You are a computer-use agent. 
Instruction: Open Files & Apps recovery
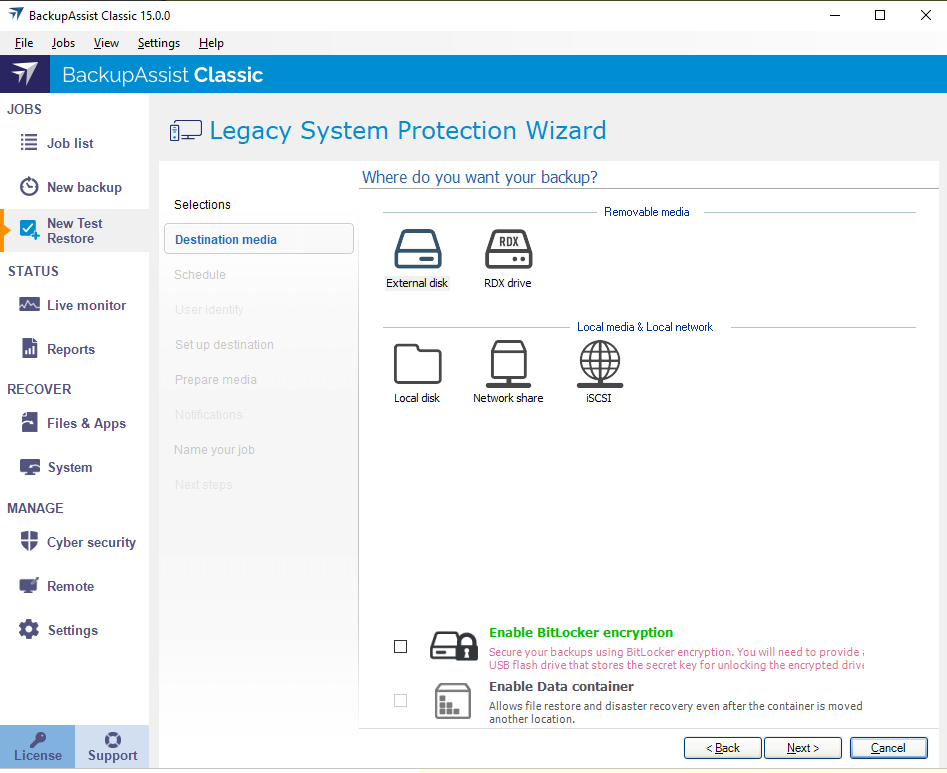pyautogui.click(x=86, y=423)
